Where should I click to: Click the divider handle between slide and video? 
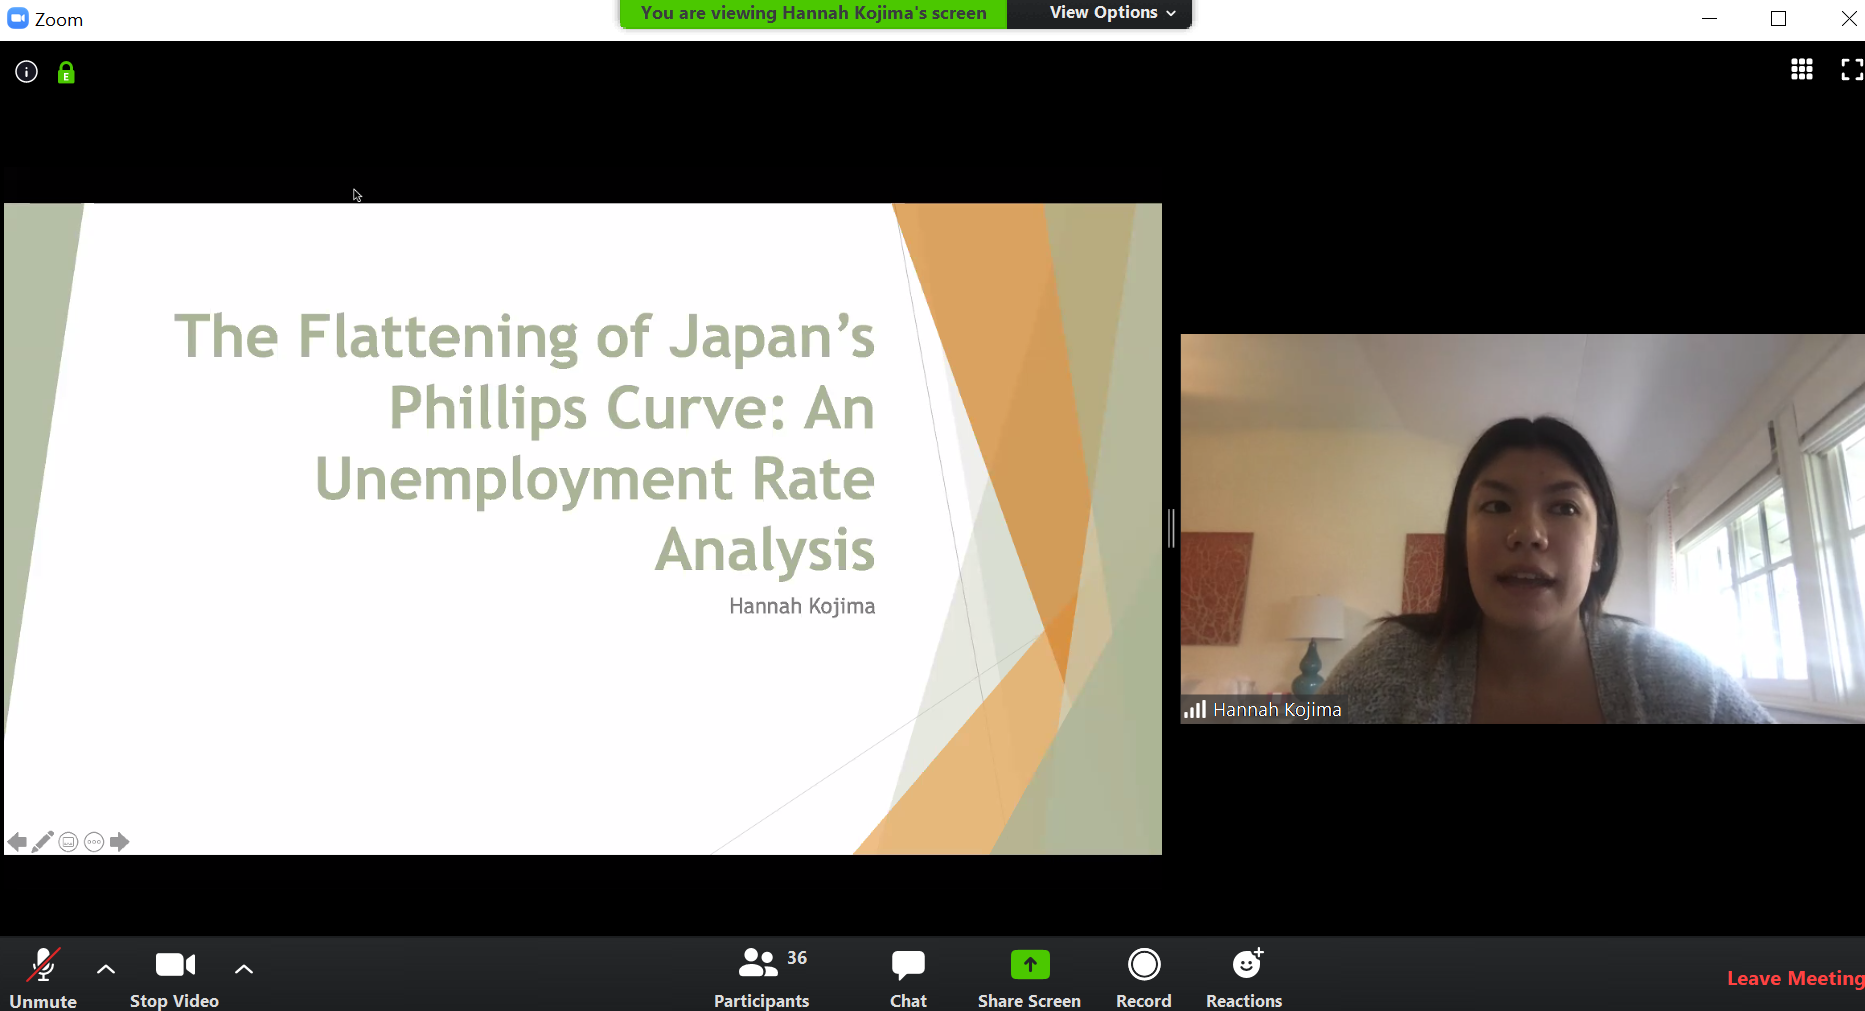1171,528
